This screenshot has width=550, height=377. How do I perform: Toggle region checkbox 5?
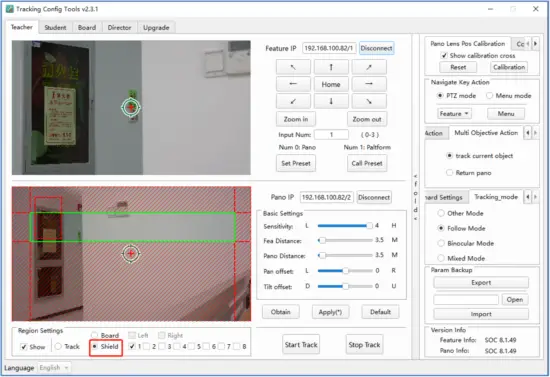pos(192,346)
